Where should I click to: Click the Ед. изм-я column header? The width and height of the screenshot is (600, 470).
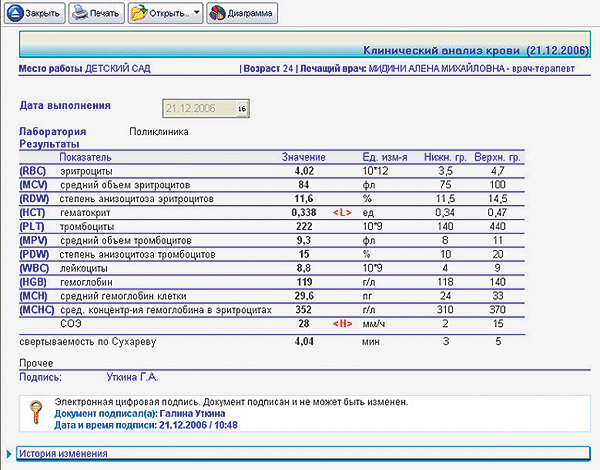385,157
